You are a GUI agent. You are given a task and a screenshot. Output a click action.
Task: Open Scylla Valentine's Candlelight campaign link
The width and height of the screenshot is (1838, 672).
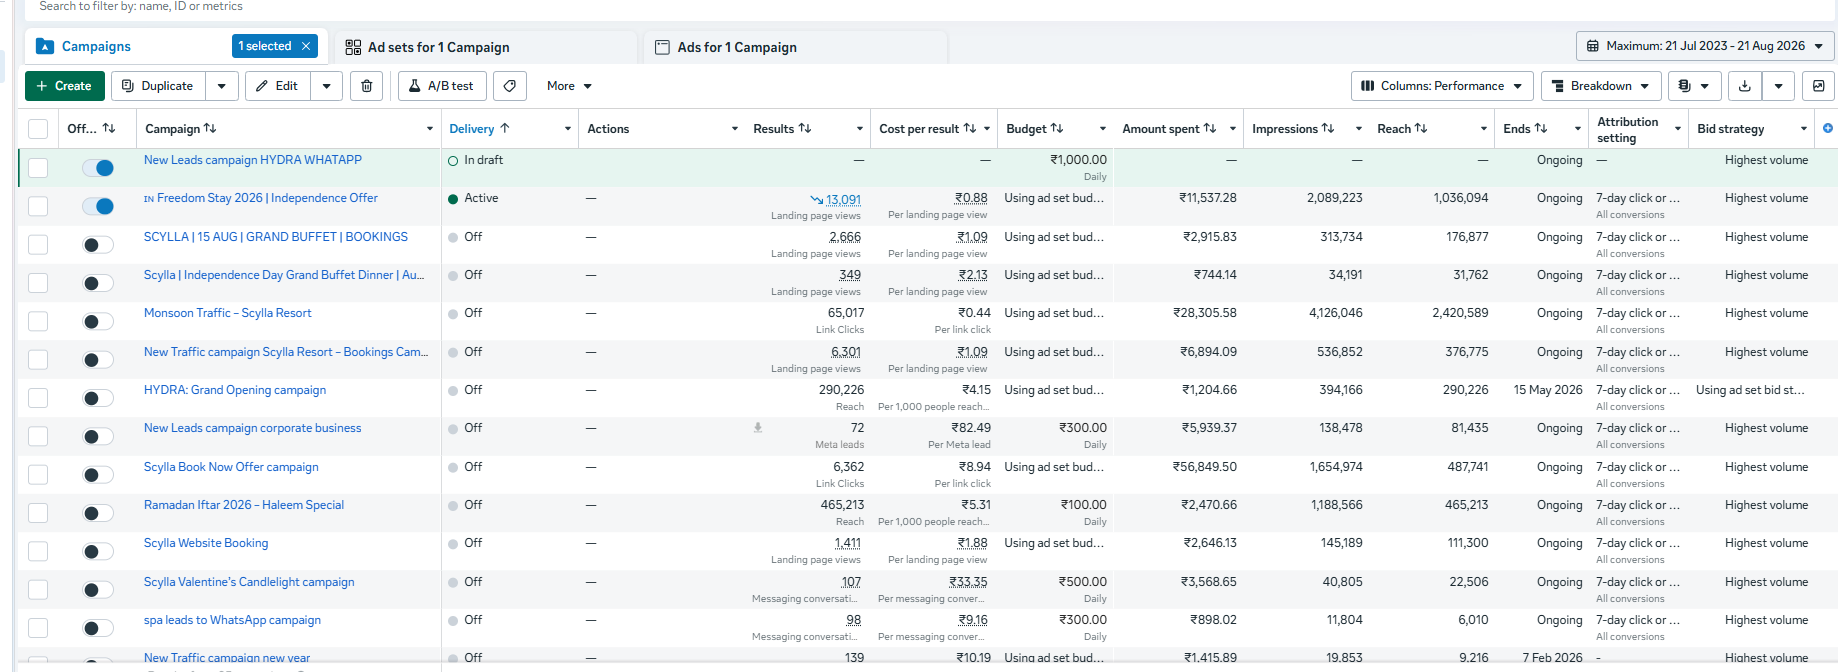249,582
